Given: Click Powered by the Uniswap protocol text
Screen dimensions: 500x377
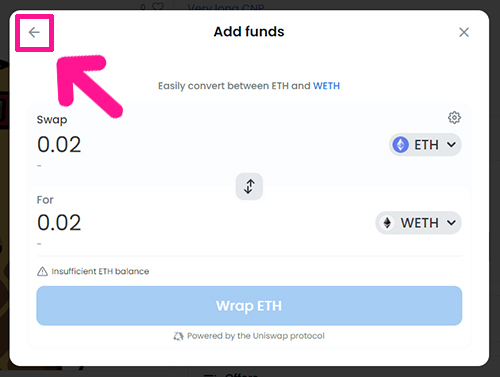Looking at the screenshot, I should pos(256,336).
